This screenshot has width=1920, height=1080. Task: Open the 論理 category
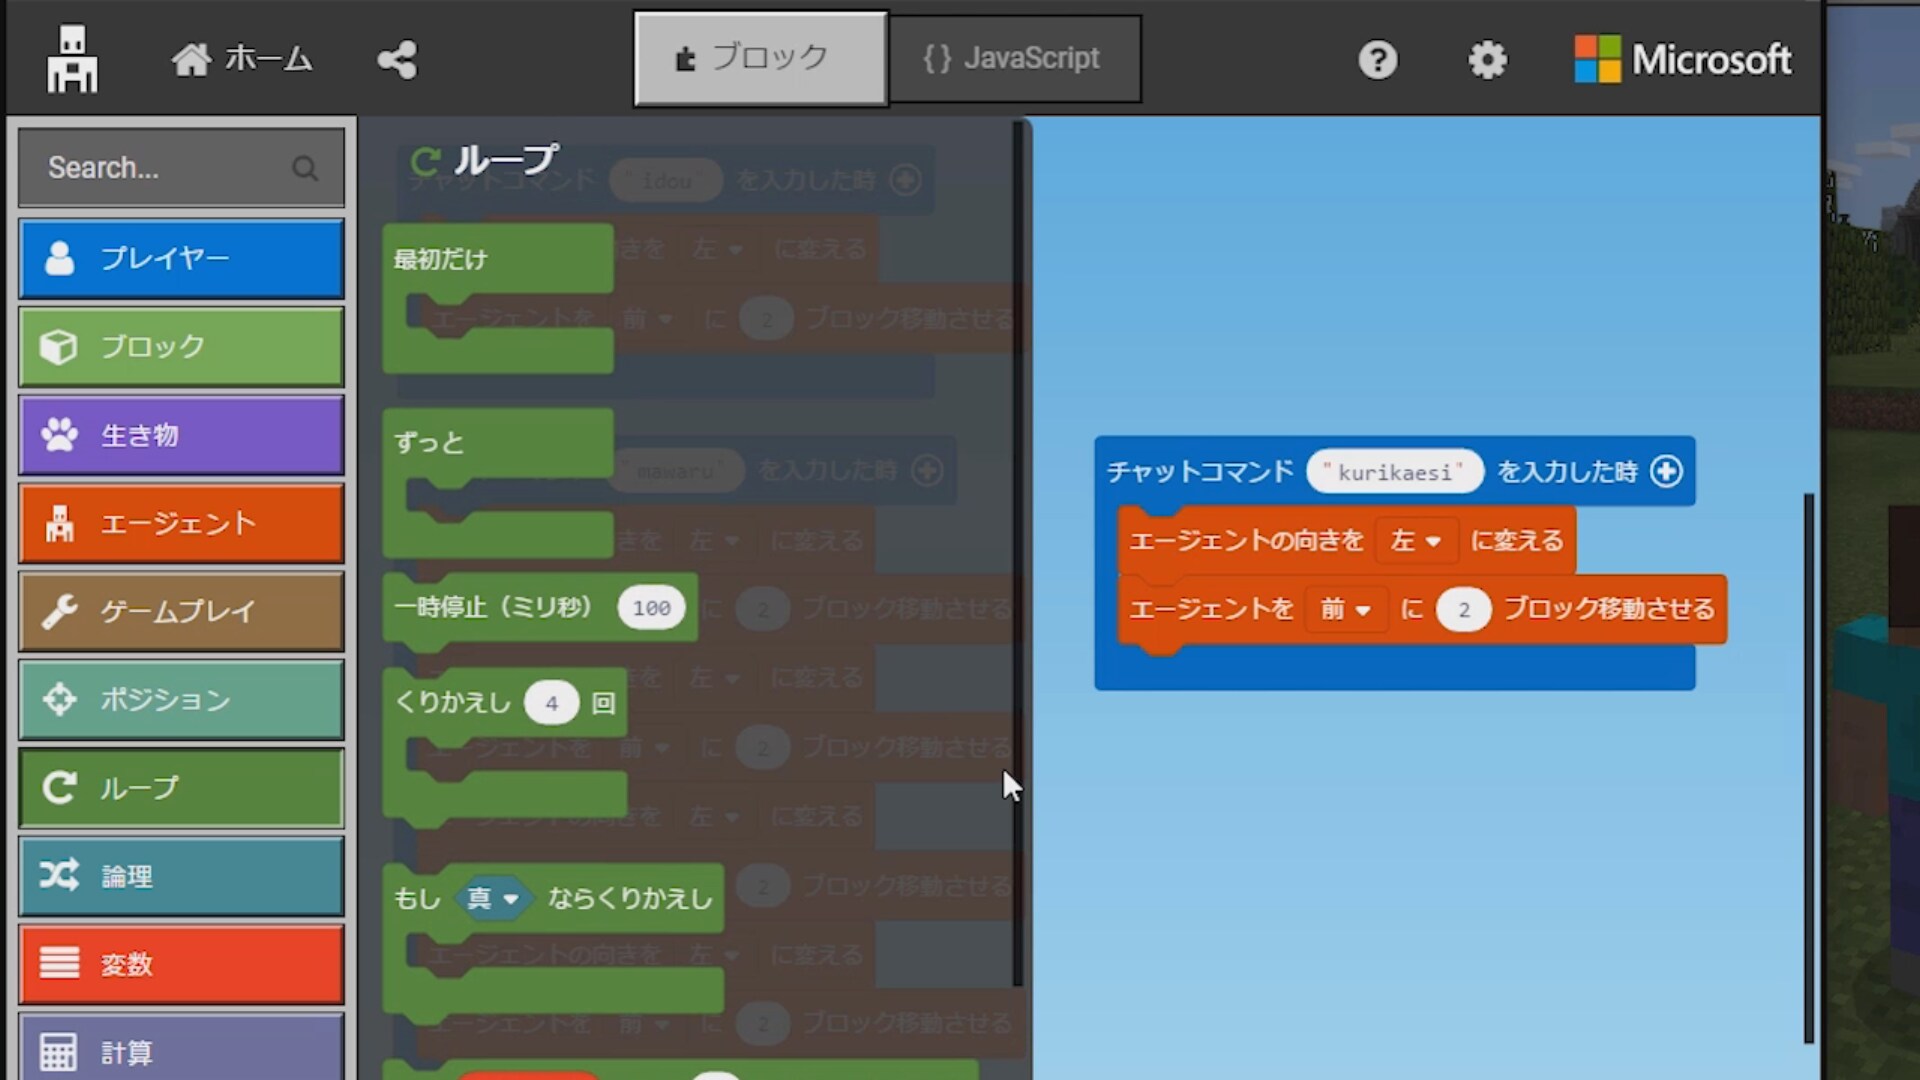pyautogui.click(x=181, y=876)
